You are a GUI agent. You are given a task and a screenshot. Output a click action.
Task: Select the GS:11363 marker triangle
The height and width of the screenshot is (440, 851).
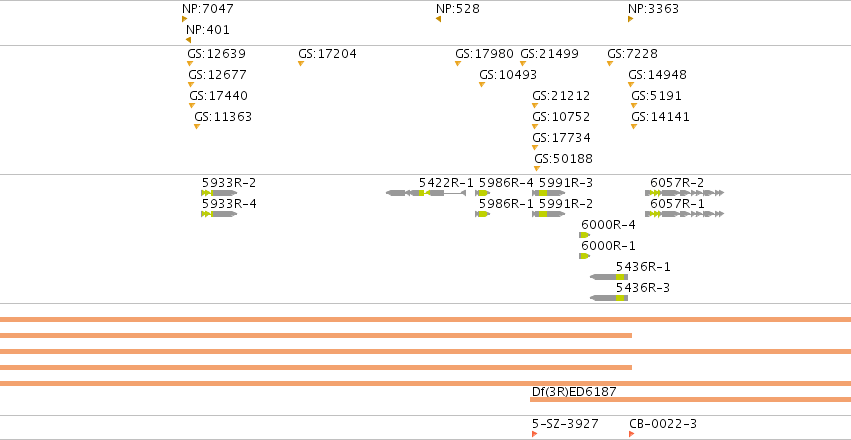tap(197, 126)
